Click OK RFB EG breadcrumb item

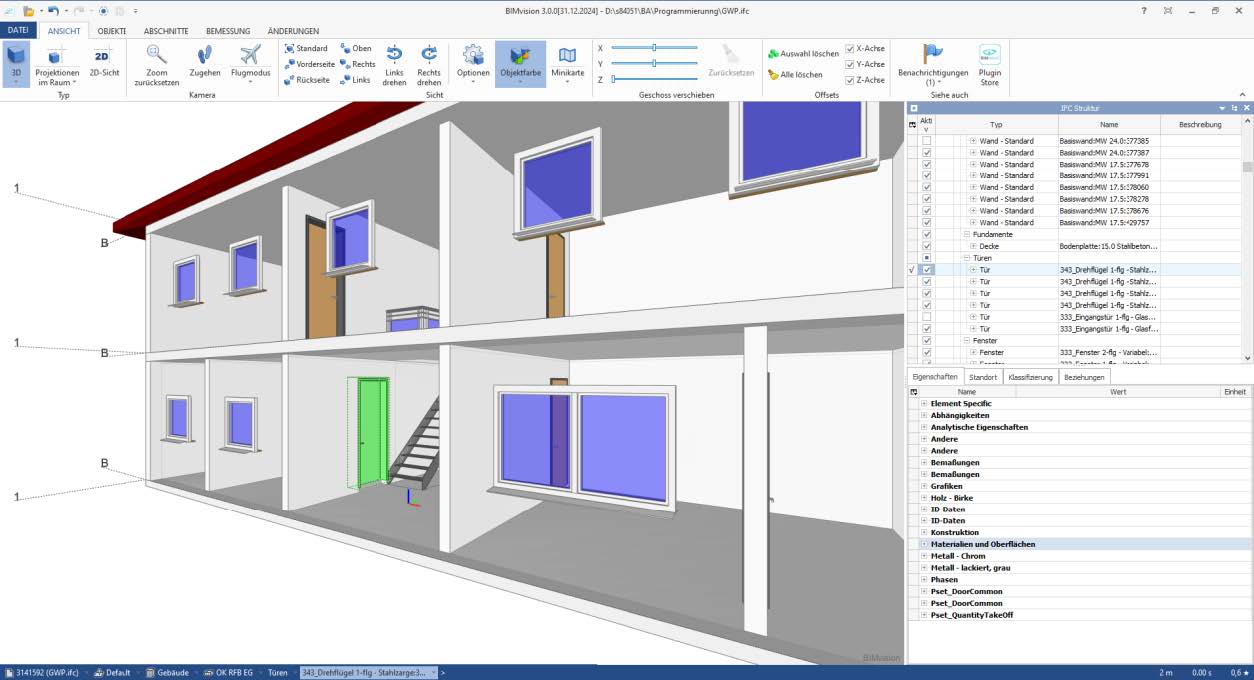tap(230, 673)
